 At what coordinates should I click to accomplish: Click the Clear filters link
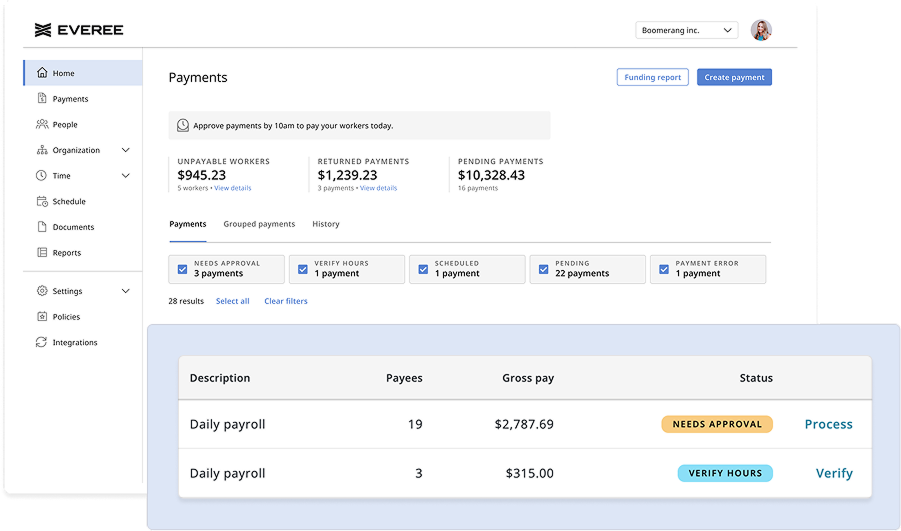(x=286, y=301)
